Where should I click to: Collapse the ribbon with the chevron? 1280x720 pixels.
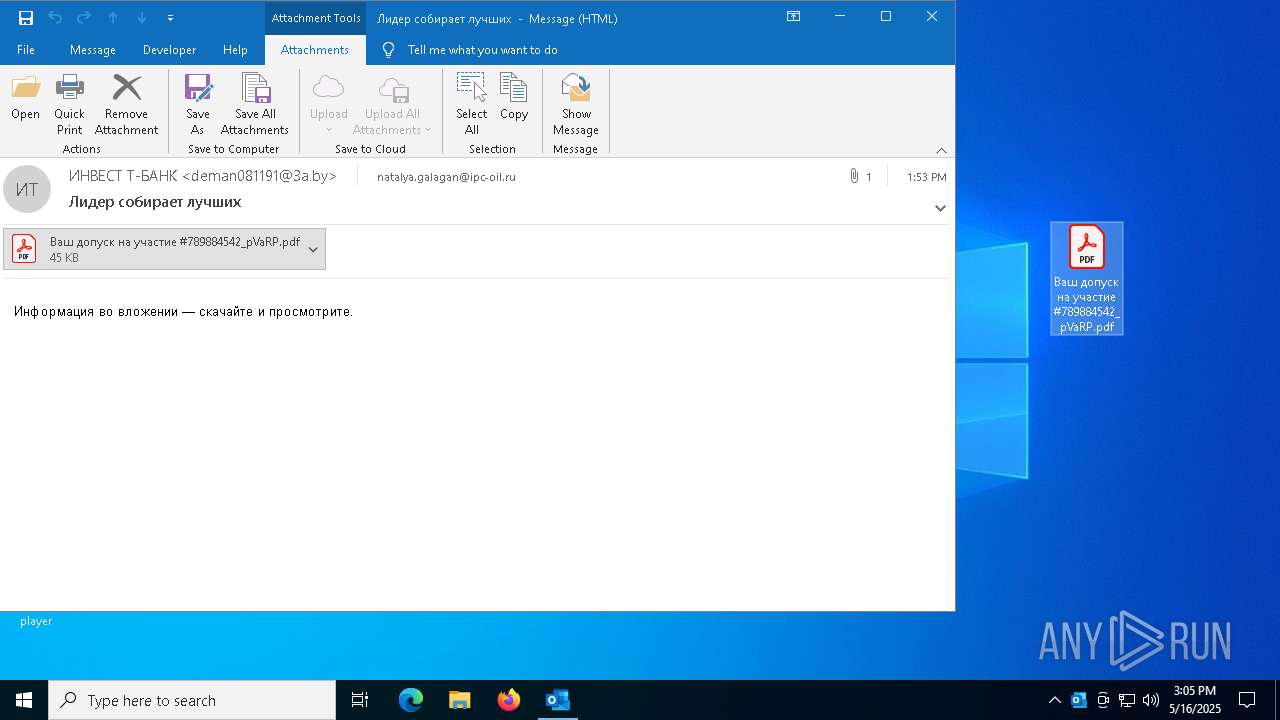tap(941, 150)
